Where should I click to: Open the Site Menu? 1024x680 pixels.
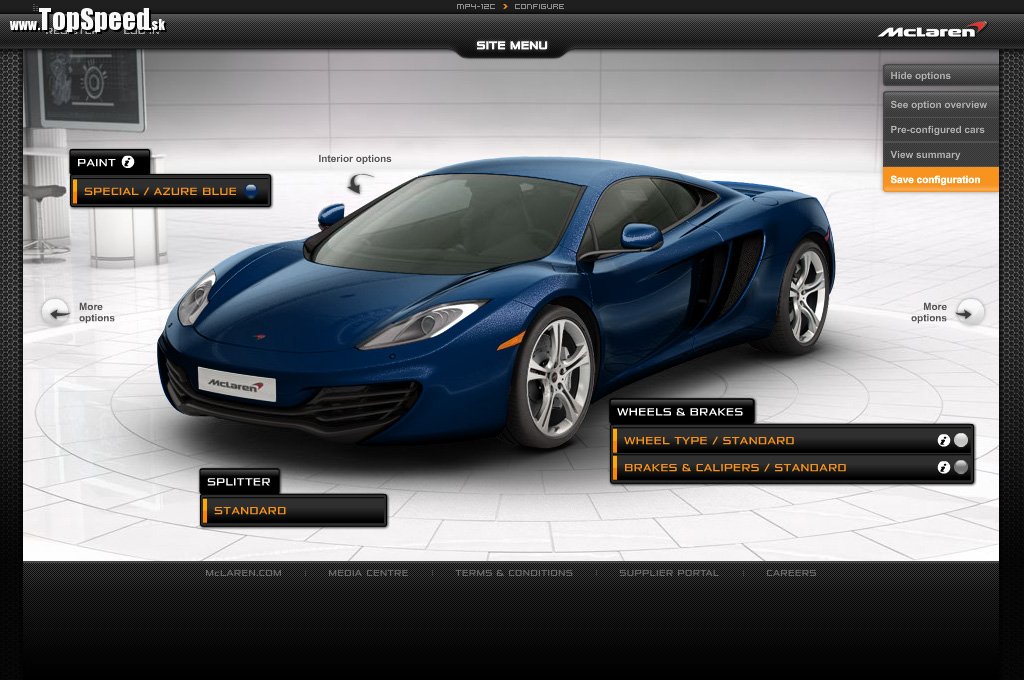pyautogui.click(x=511, y=46)
